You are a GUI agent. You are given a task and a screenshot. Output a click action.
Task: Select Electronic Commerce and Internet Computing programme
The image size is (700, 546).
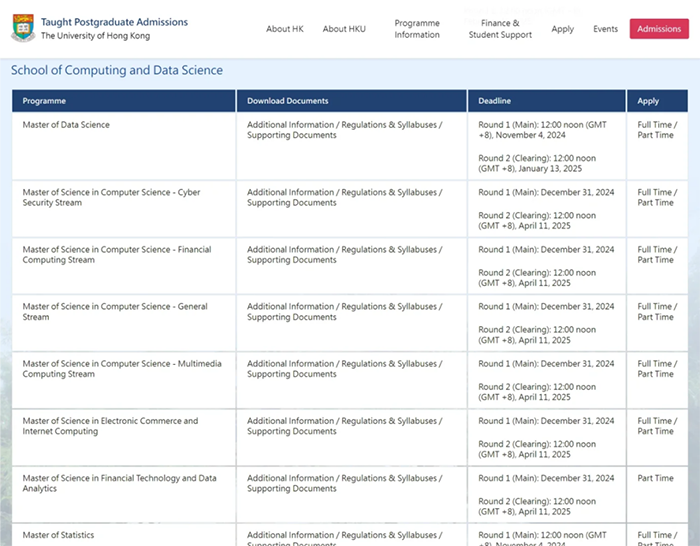tap(110, 426)
